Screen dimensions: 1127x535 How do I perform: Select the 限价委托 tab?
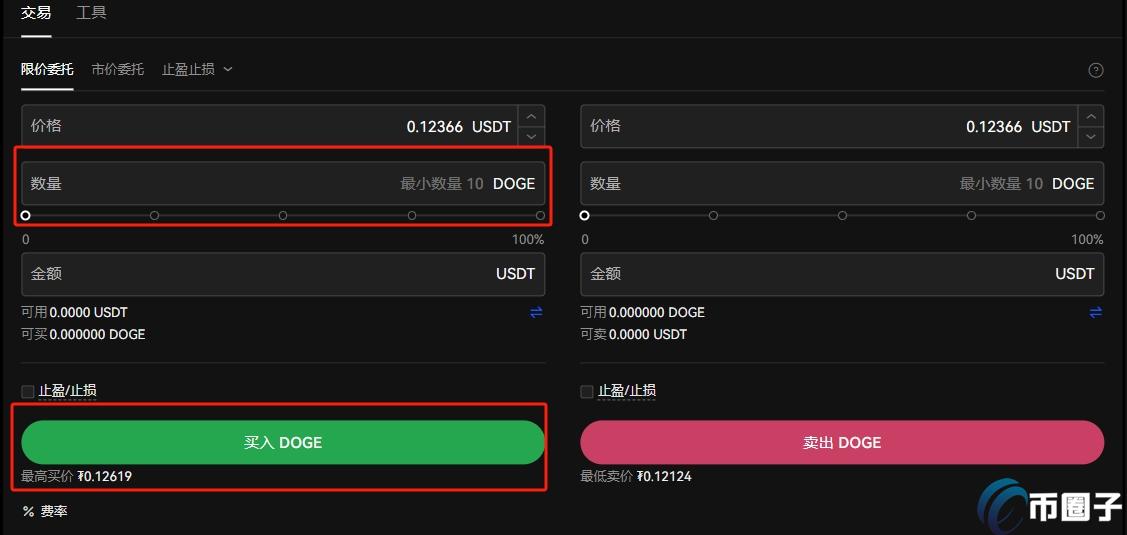tap(47, 70)
